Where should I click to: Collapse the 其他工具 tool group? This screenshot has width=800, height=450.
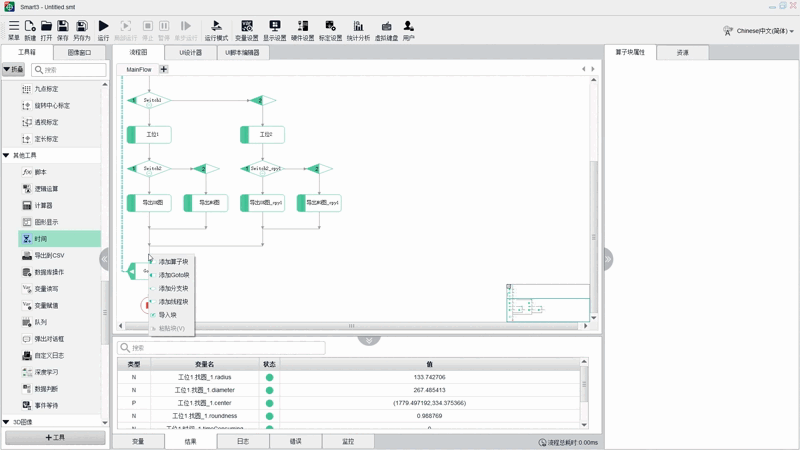[7, 156]
